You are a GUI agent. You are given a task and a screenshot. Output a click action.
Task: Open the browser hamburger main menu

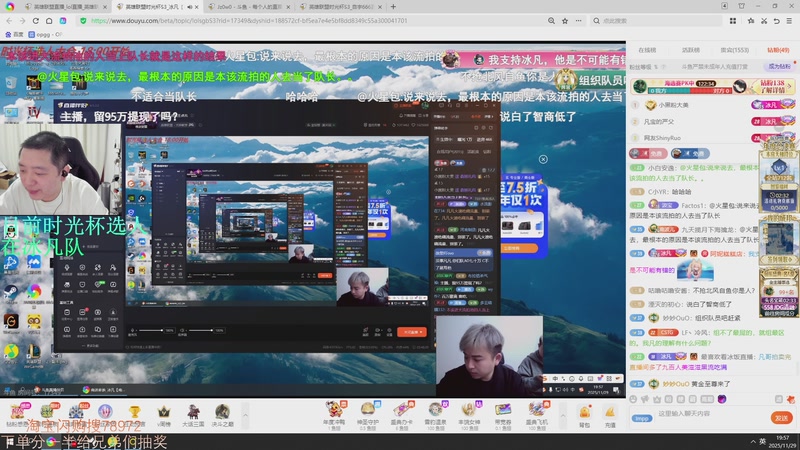[x=789, y=21]
